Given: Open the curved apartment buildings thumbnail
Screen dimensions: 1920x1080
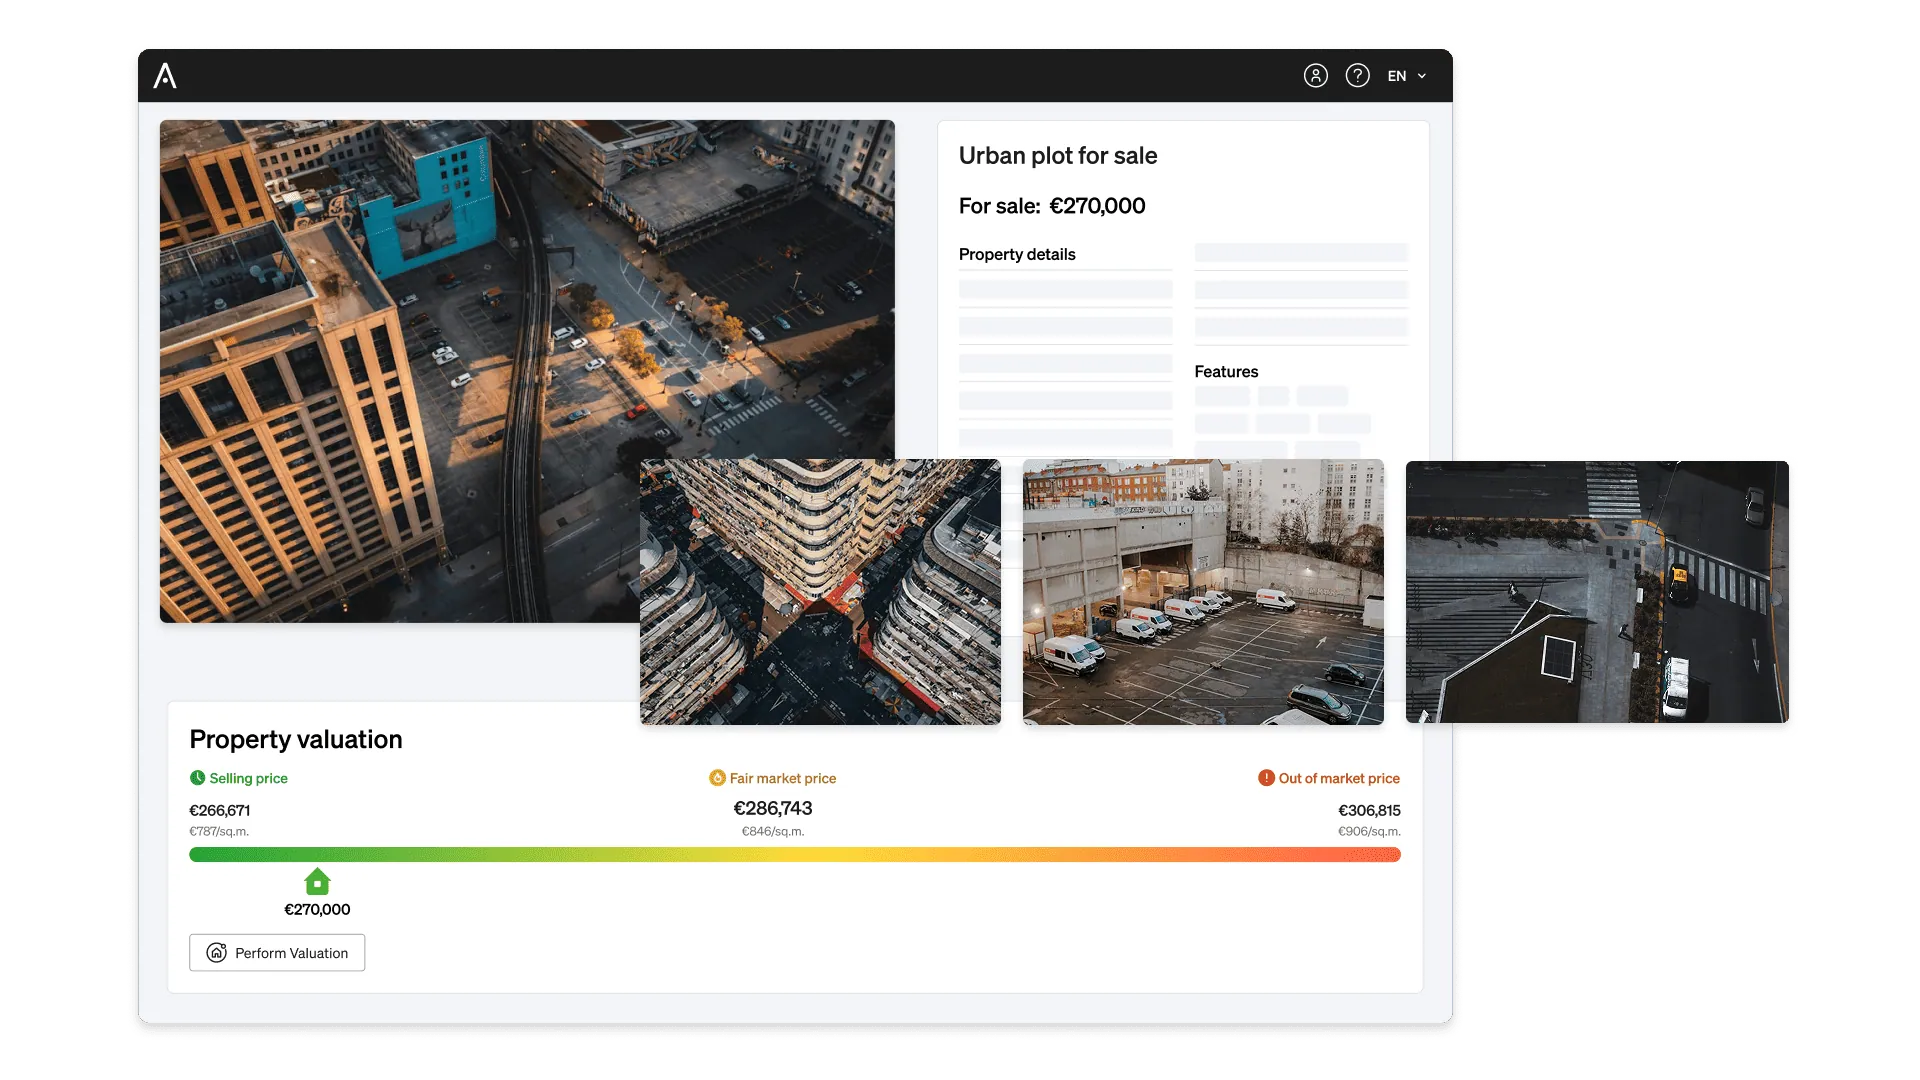Looking at the screenshot, I should 820,592.
